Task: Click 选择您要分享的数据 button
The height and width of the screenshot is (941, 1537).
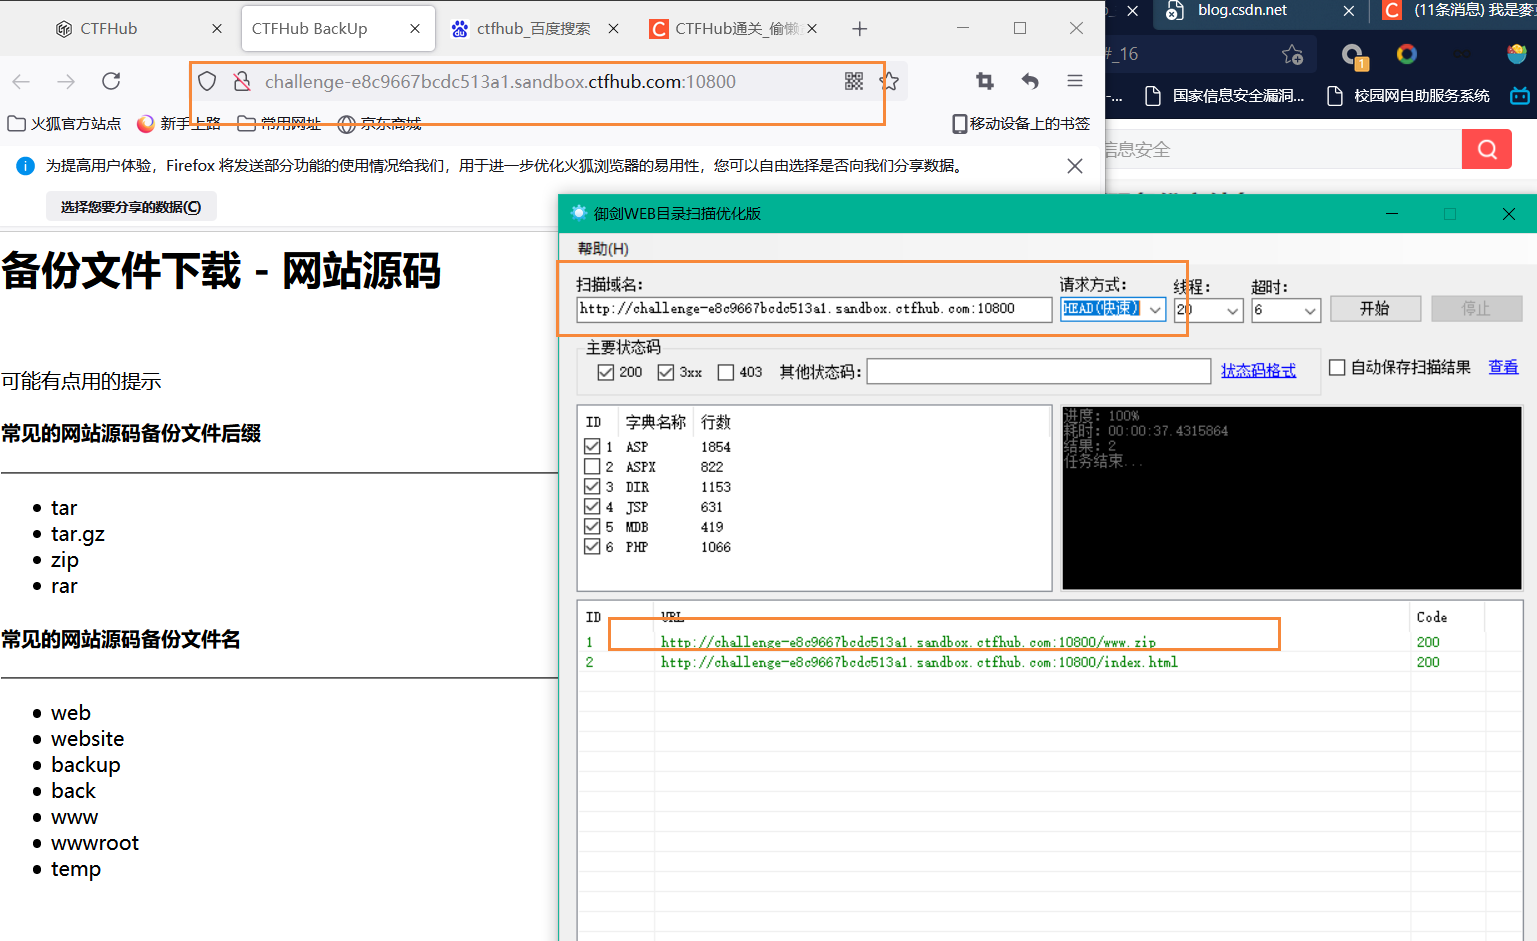Action: 131,207
